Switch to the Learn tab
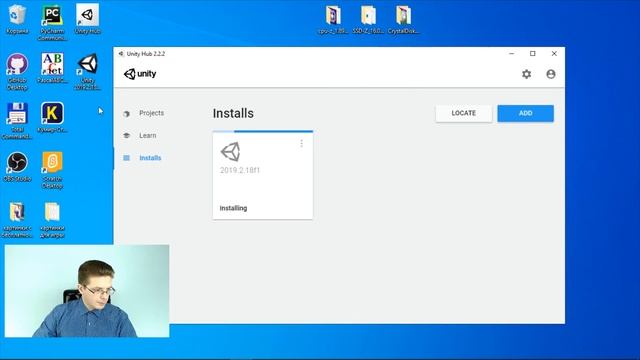The width and height of the screenshot is (640, 360). click(147, 136)
